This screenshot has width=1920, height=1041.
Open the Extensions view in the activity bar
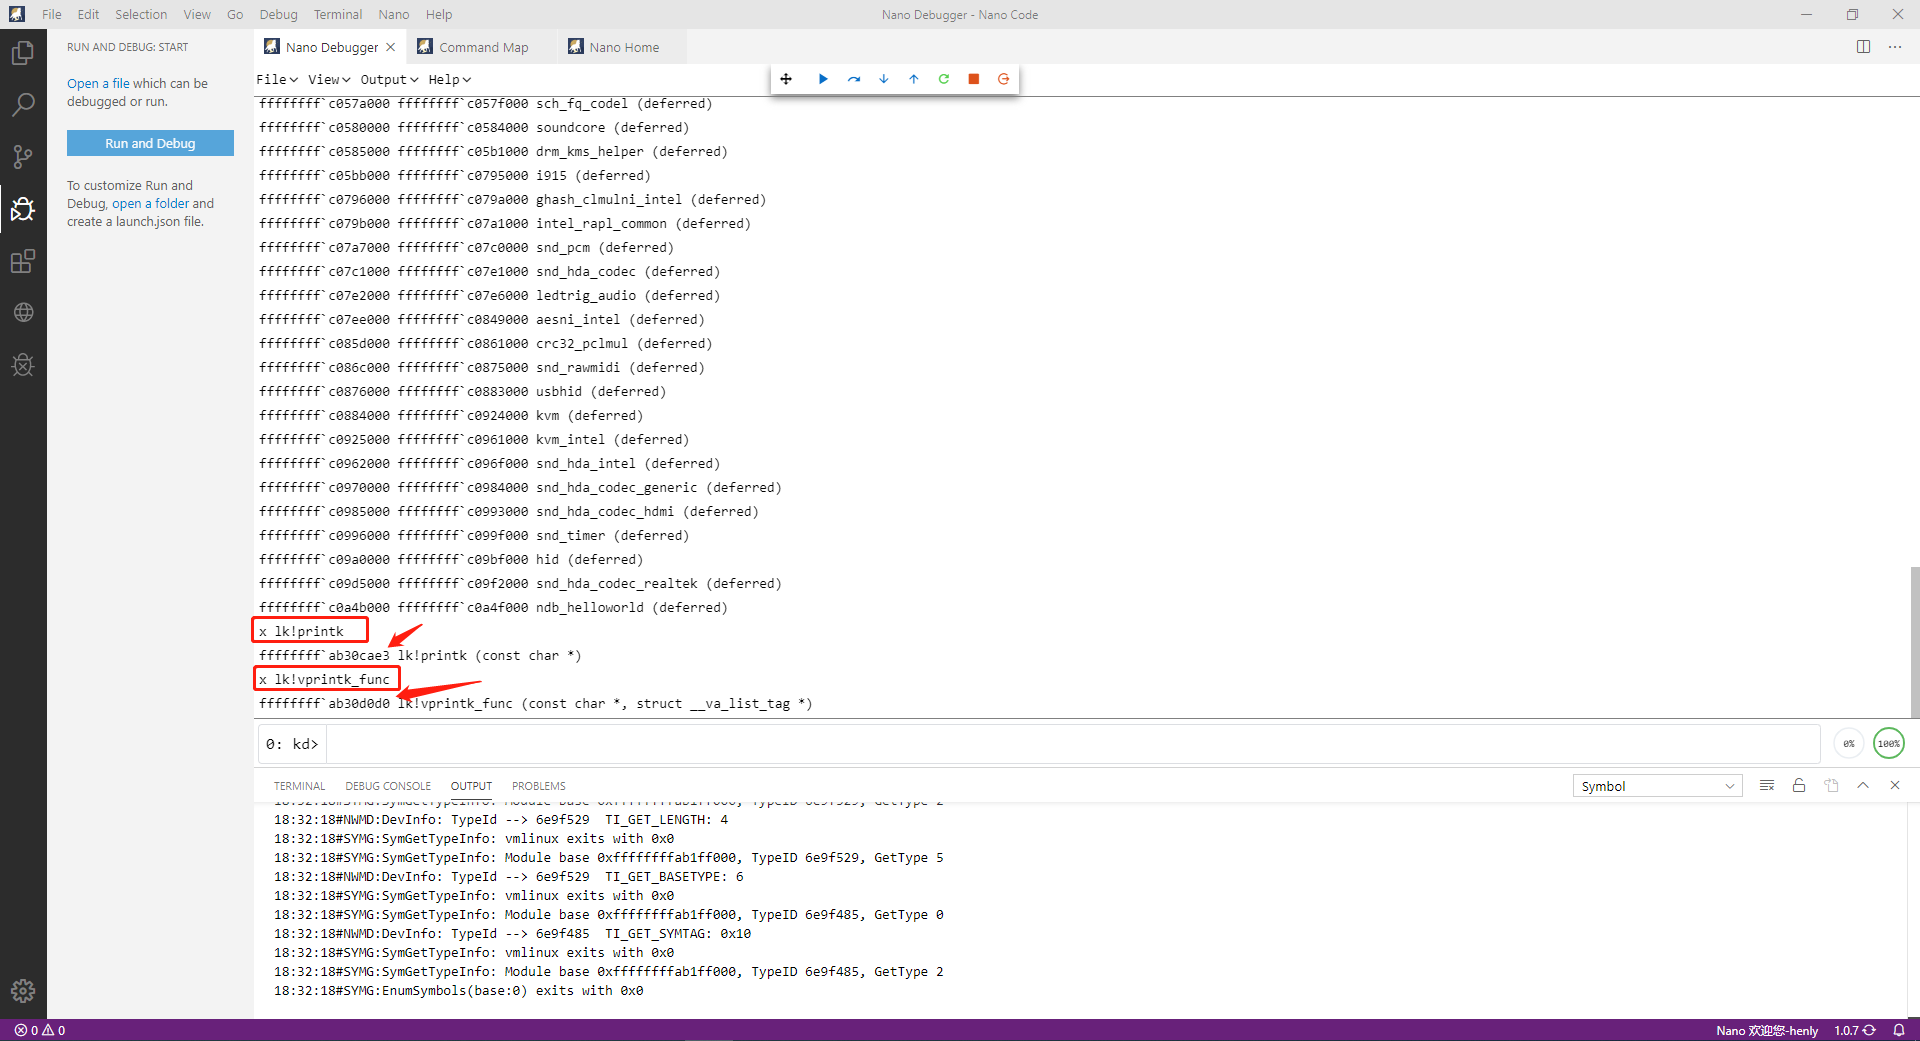pyautogui.click(x=23, y=262)
